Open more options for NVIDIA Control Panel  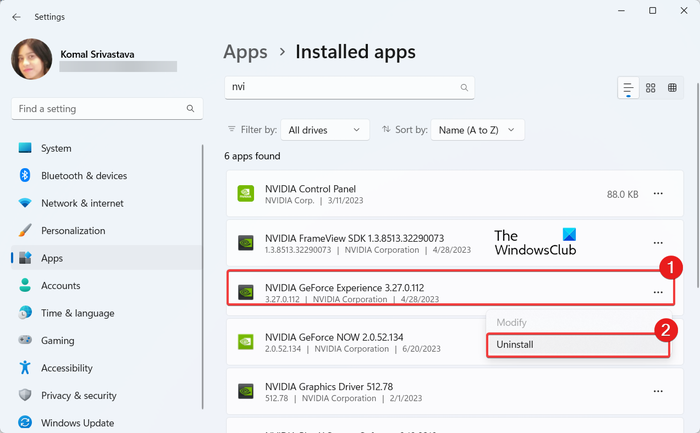[658, 194]
